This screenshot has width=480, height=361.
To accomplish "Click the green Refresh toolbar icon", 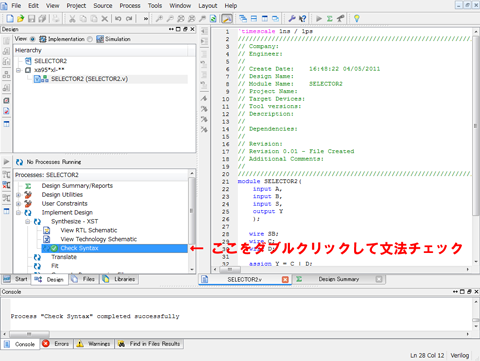I will 213,19.
